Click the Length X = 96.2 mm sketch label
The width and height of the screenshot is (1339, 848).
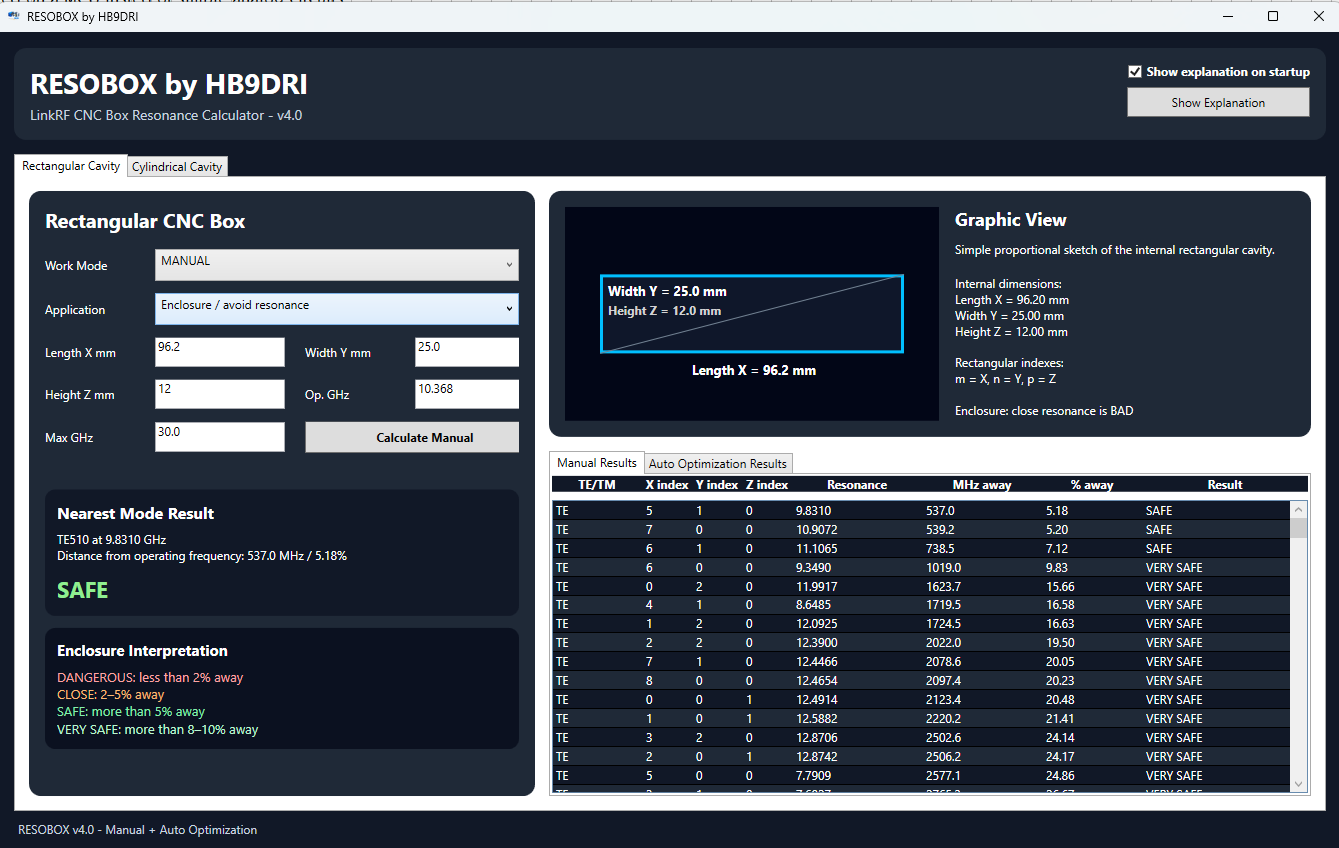754,371
